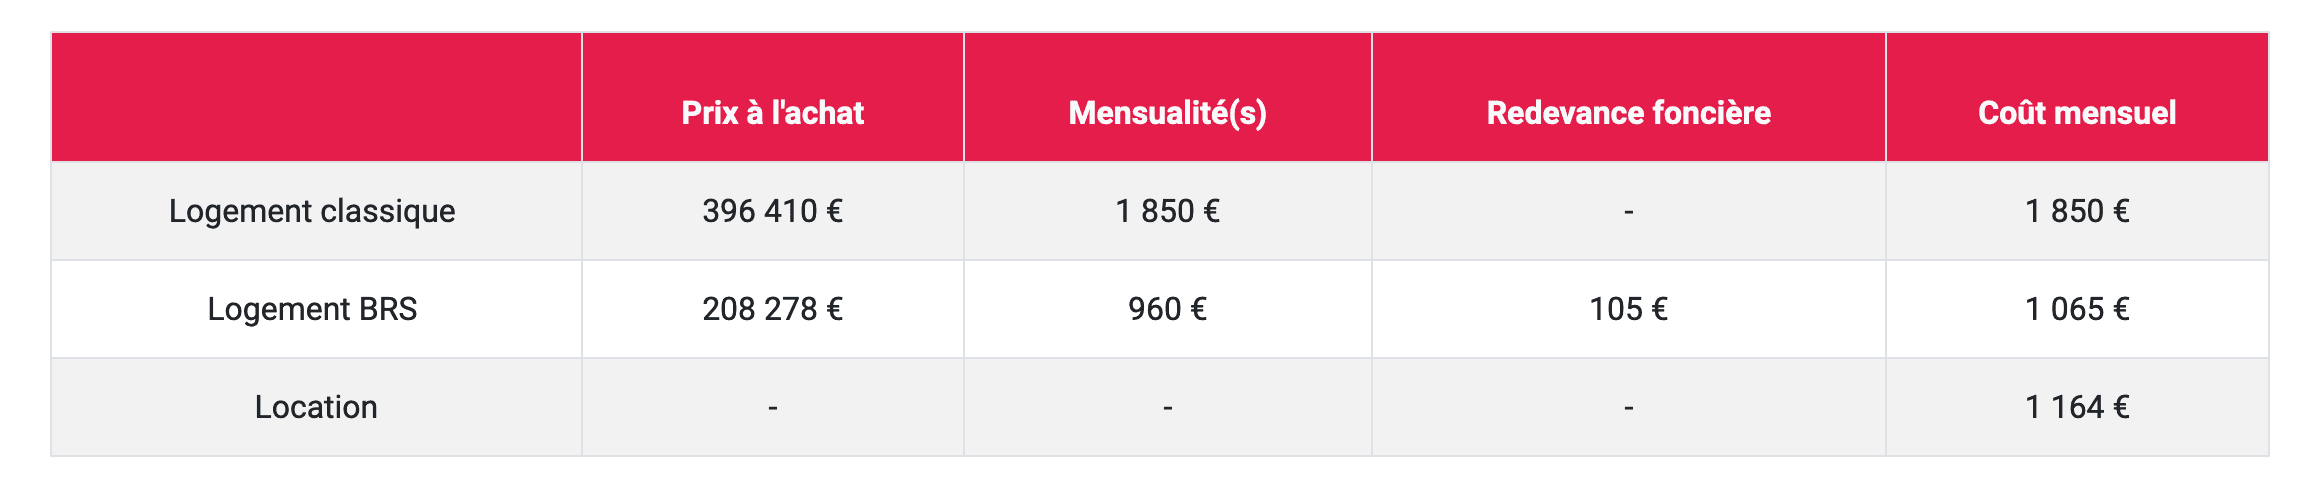Click the 960 € monthly payment cell
The image size is (2298, 478).
pyautogui.click(x=1167, y=309)
